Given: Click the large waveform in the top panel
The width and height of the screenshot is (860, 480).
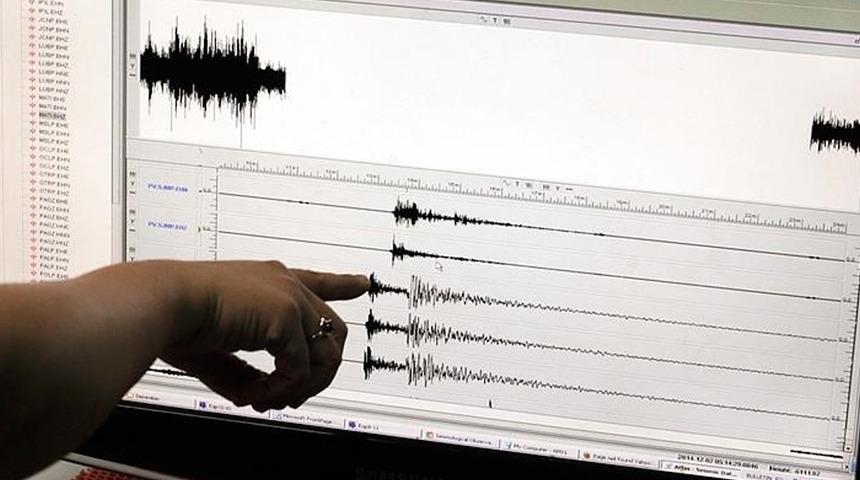Looking at the screenshot, I should tap(212, 70).
